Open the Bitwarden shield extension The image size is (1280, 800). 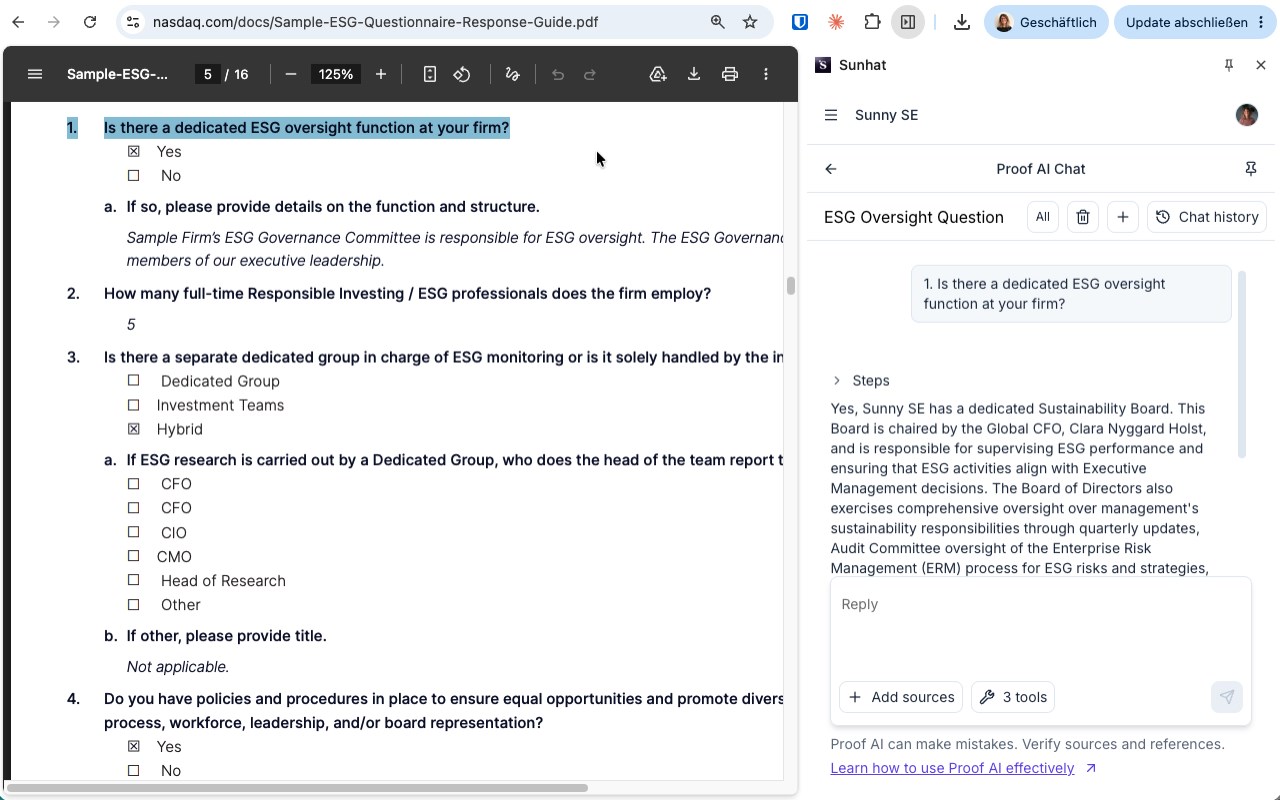(800, 22)
